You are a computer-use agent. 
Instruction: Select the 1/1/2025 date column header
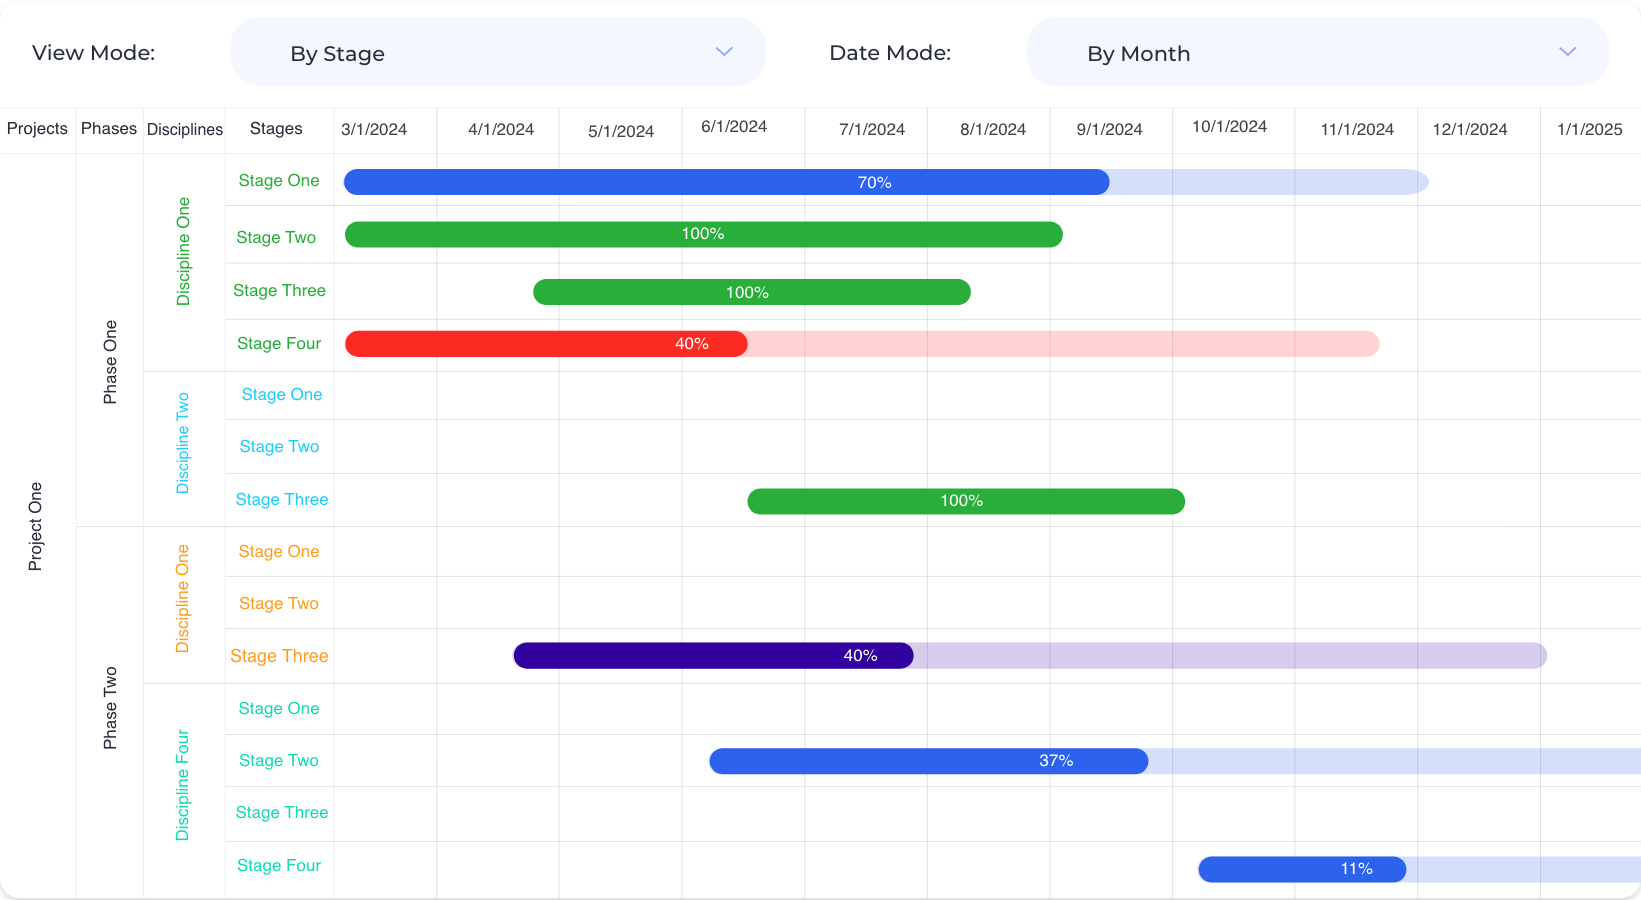point(1589,130)
